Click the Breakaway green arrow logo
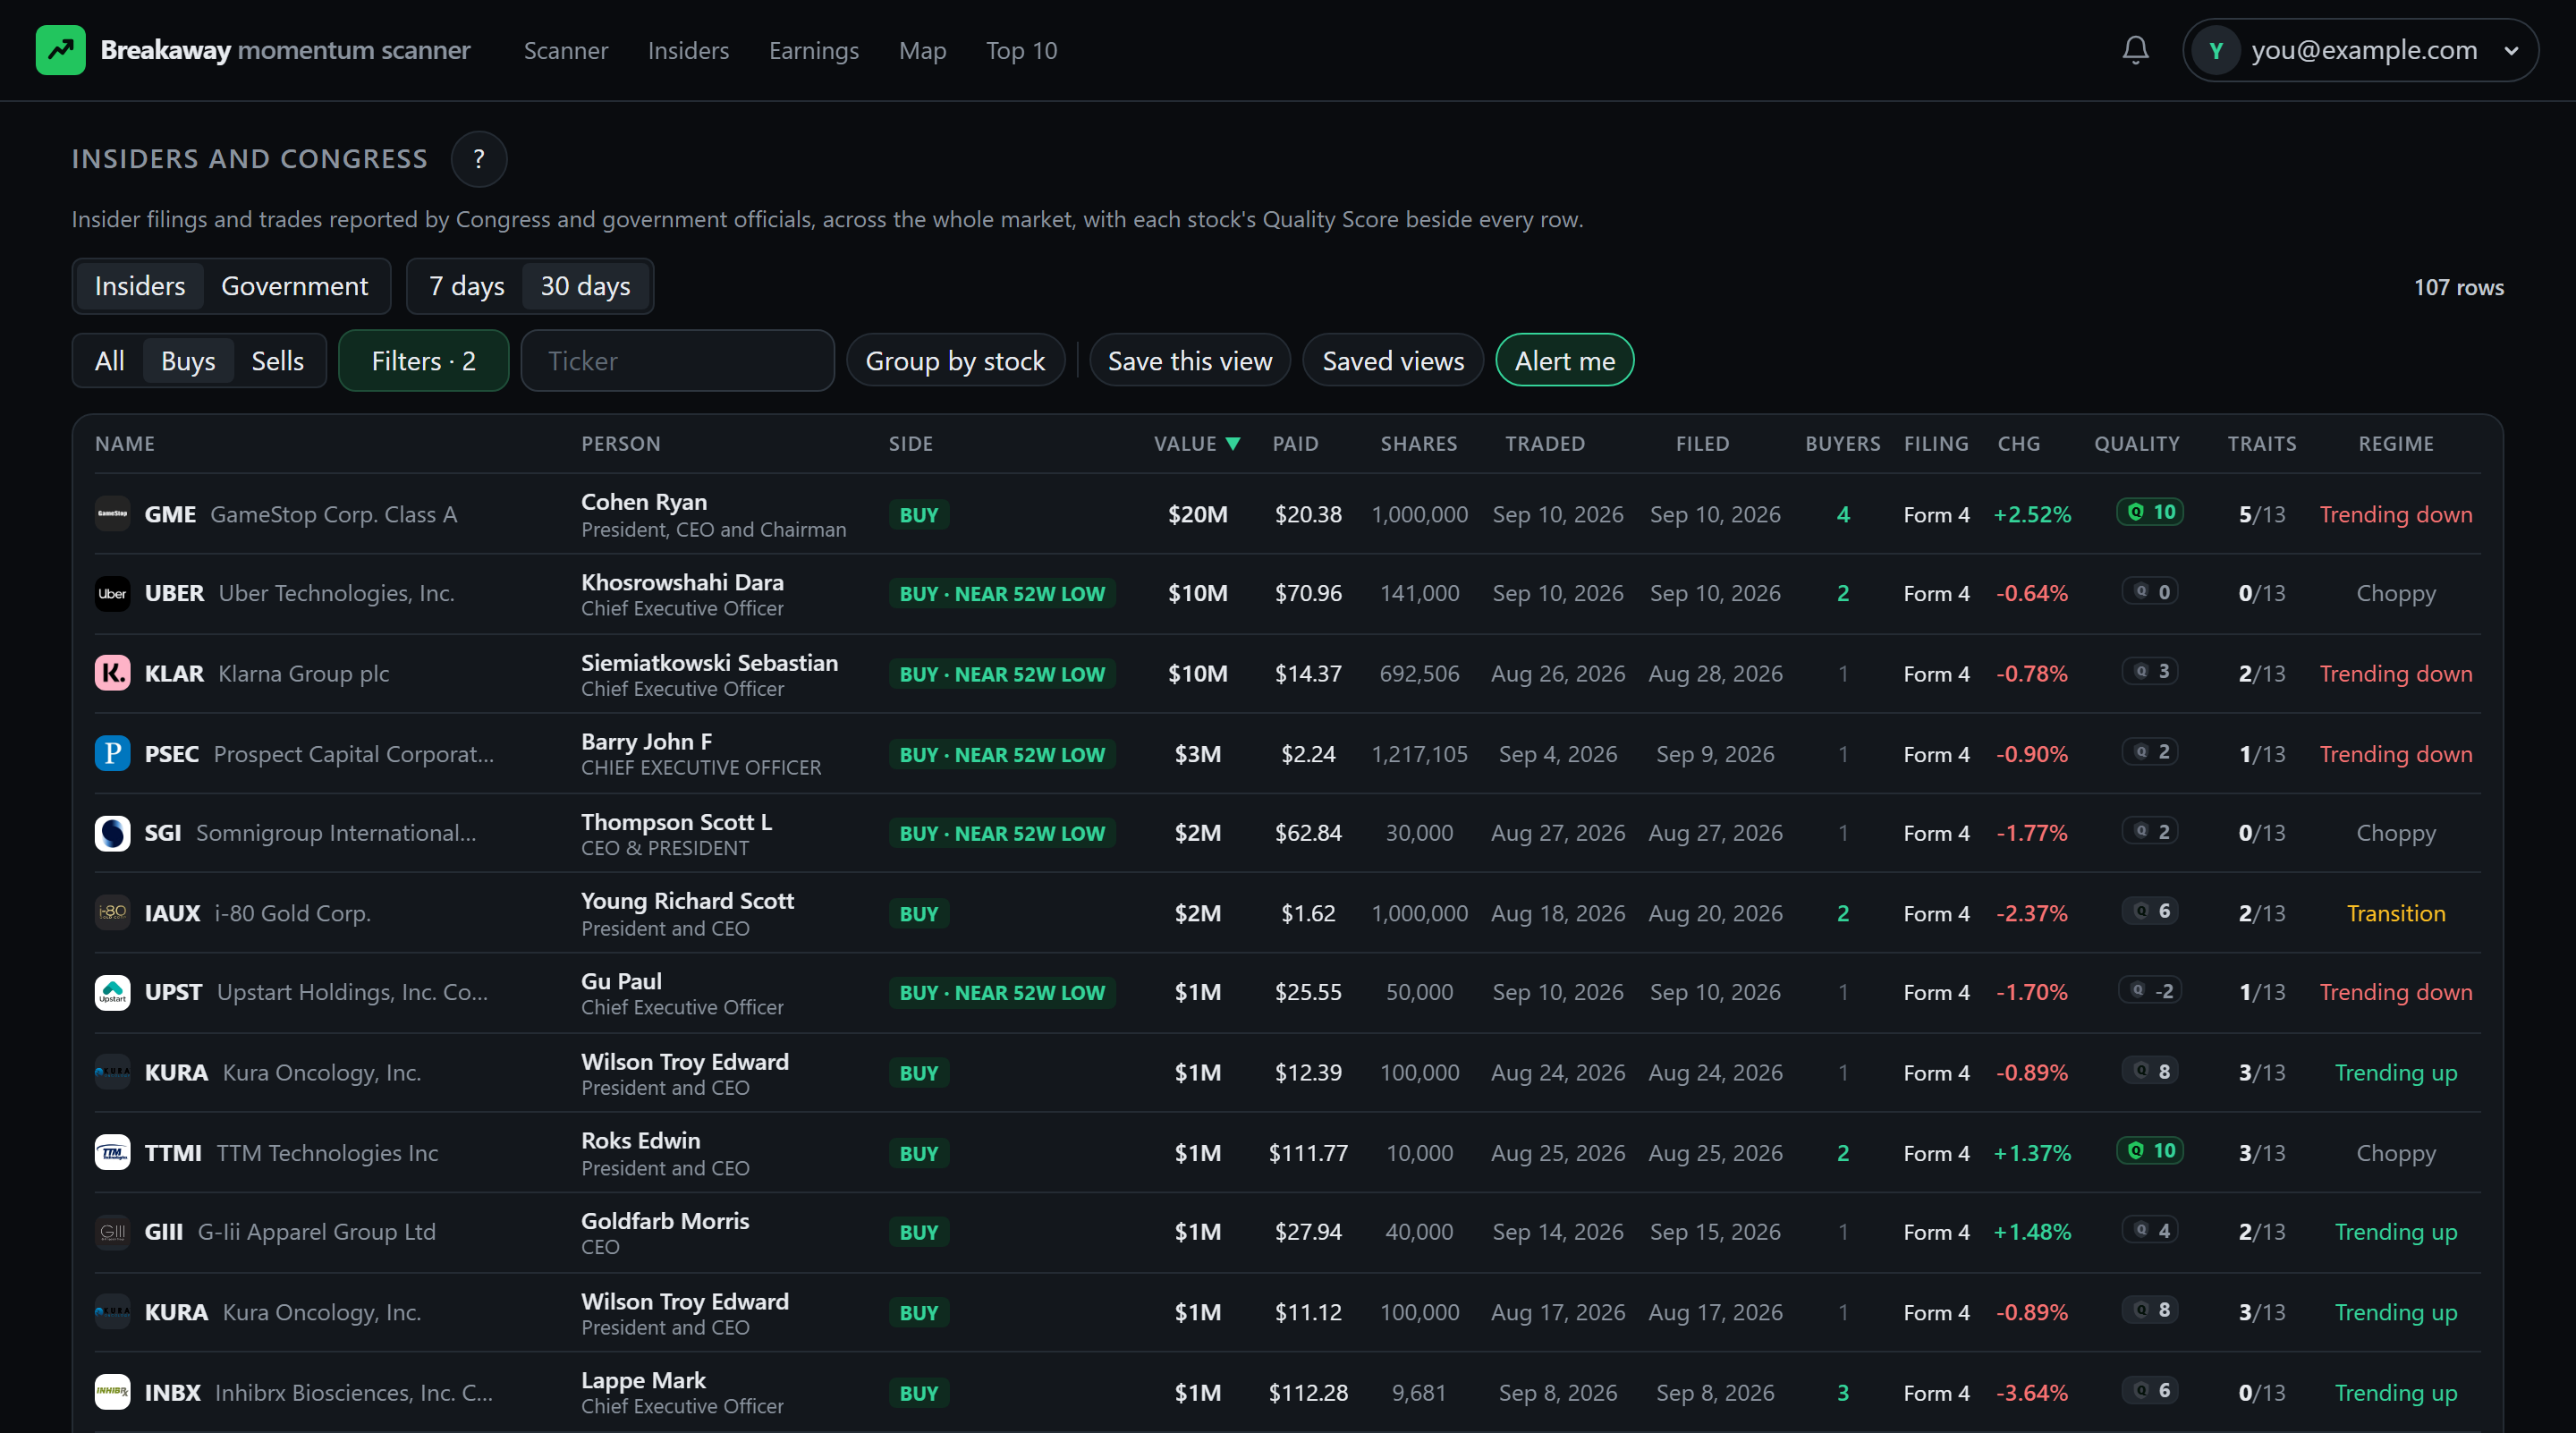 [x=60, y=50]
